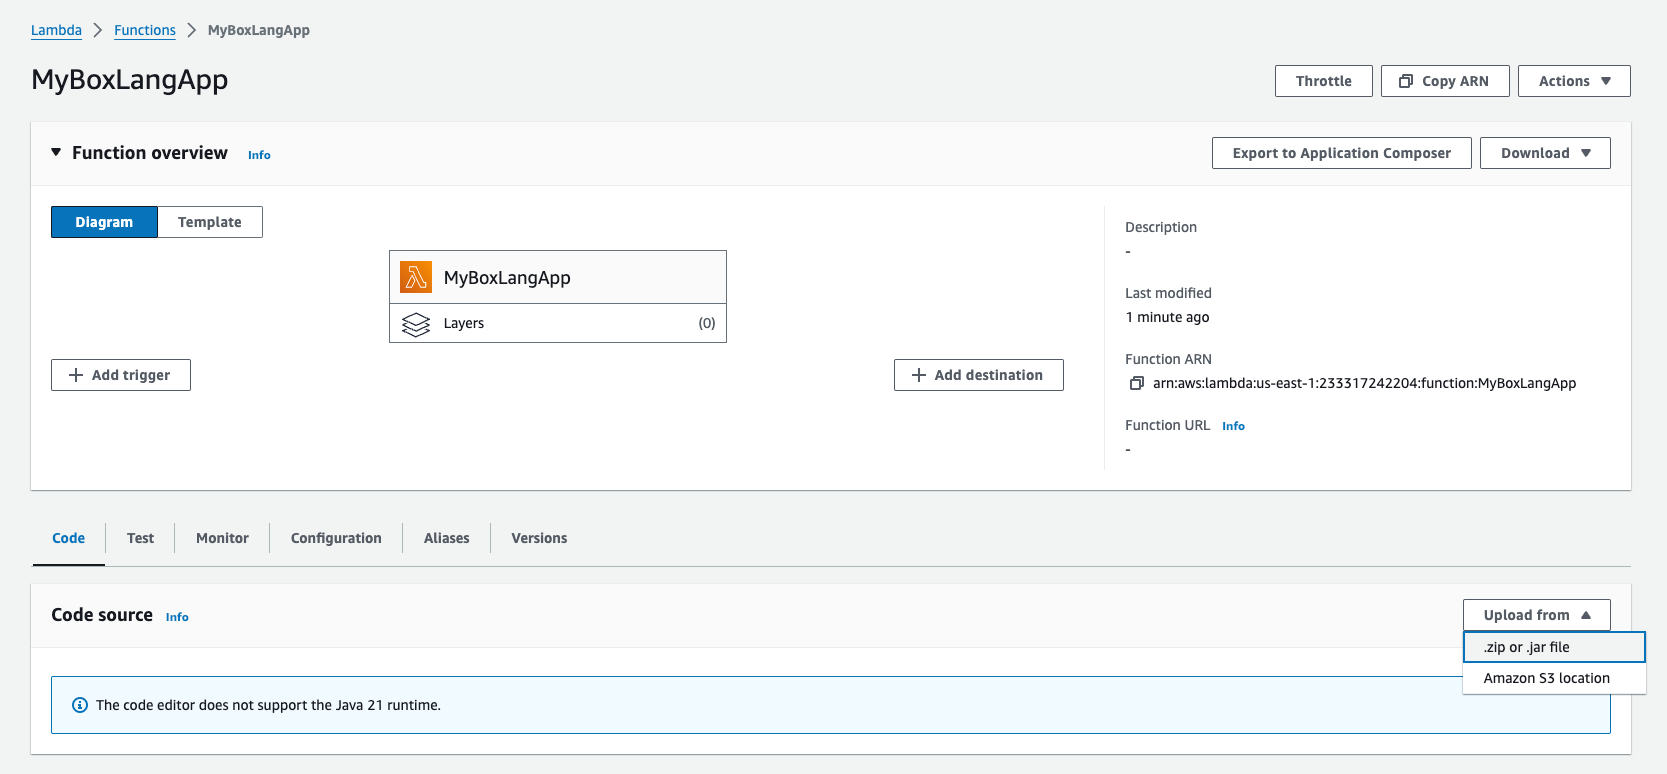The height and width of the screenshot is (774, 1667).
Task: Switch to the Monitor tab
Action: pyautogui.click(x=222, y=538)
